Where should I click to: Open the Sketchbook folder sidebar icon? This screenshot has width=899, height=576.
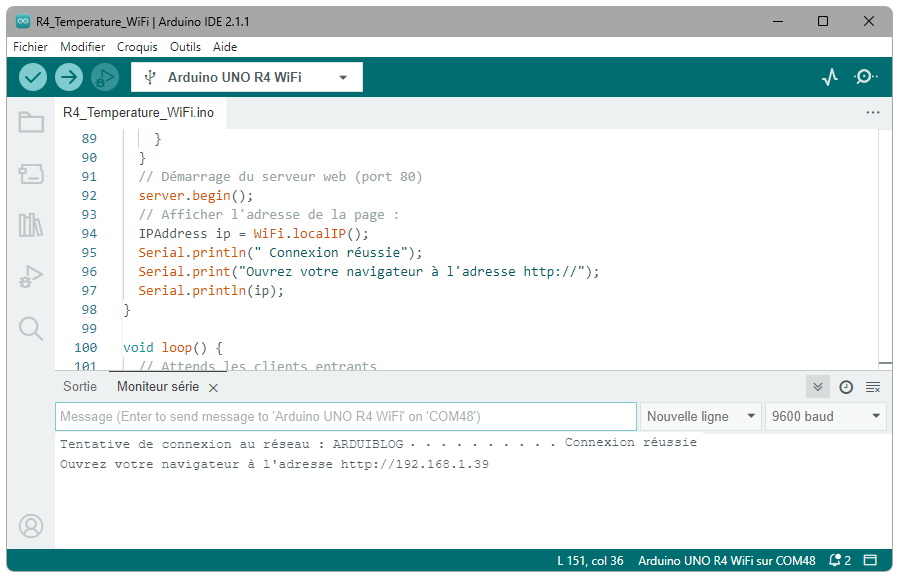[x=31, y=123]
